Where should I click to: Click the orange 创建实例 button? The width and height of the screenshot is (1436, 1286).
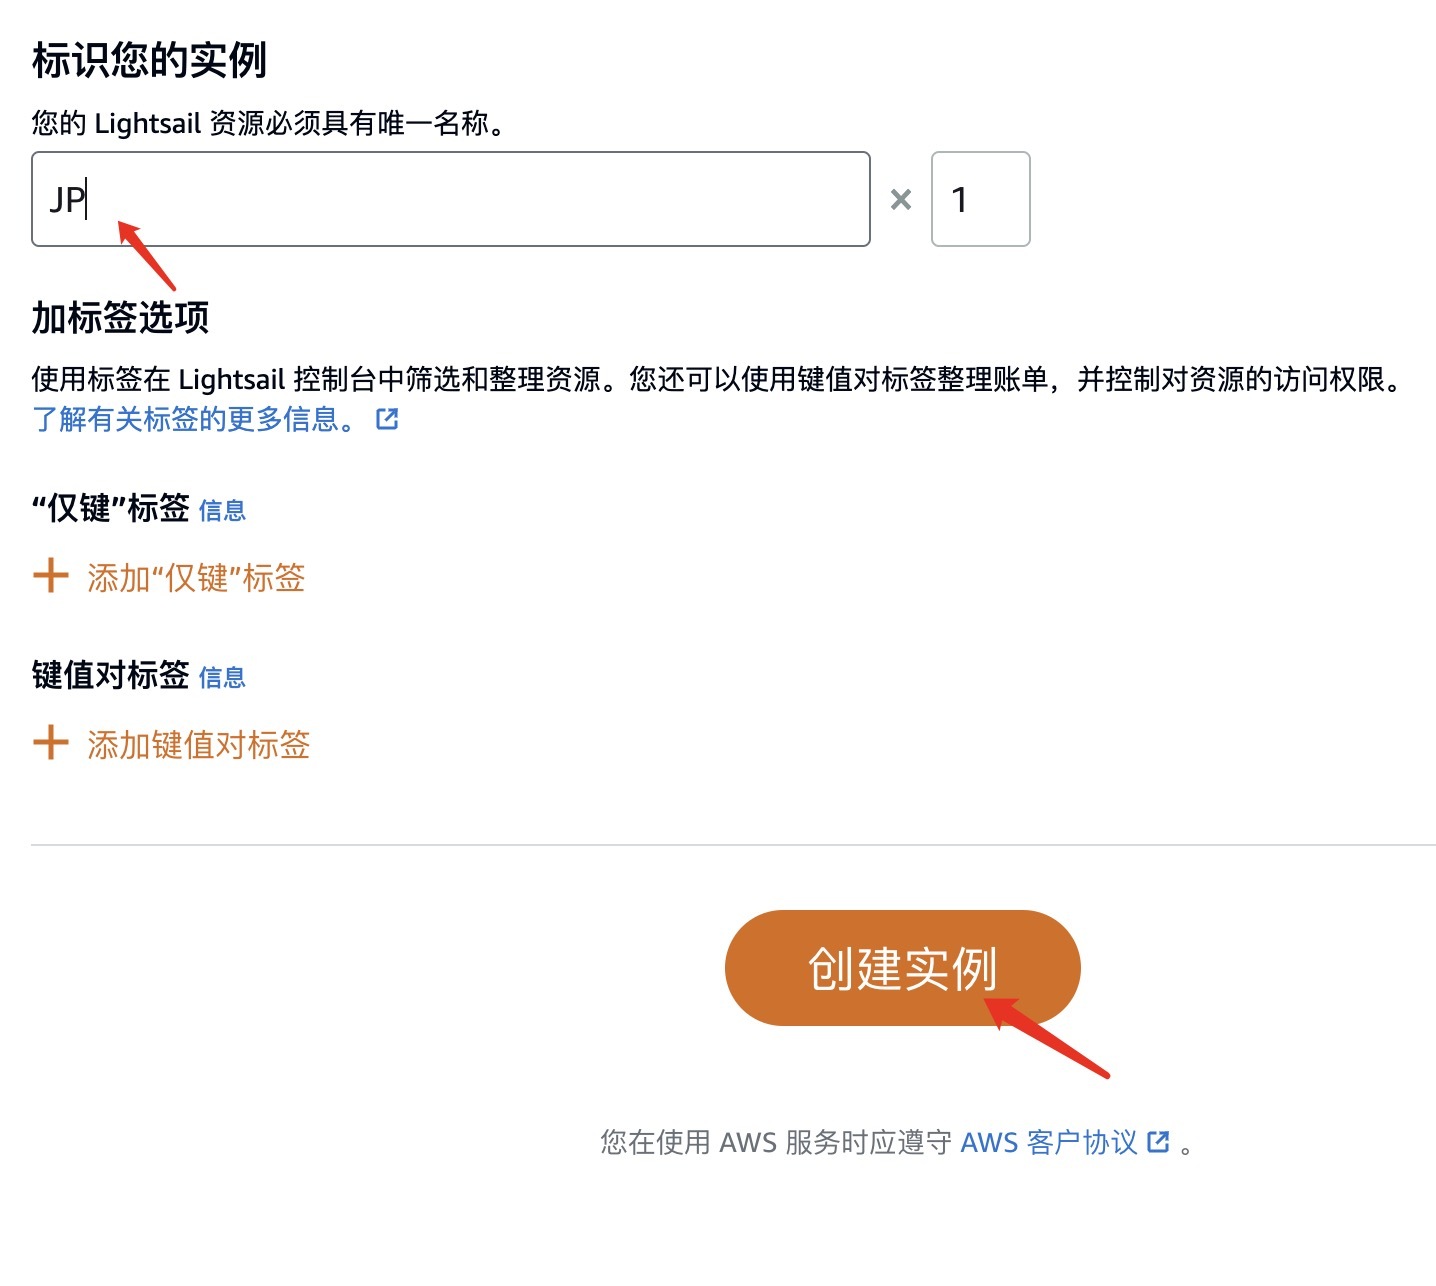903,968
